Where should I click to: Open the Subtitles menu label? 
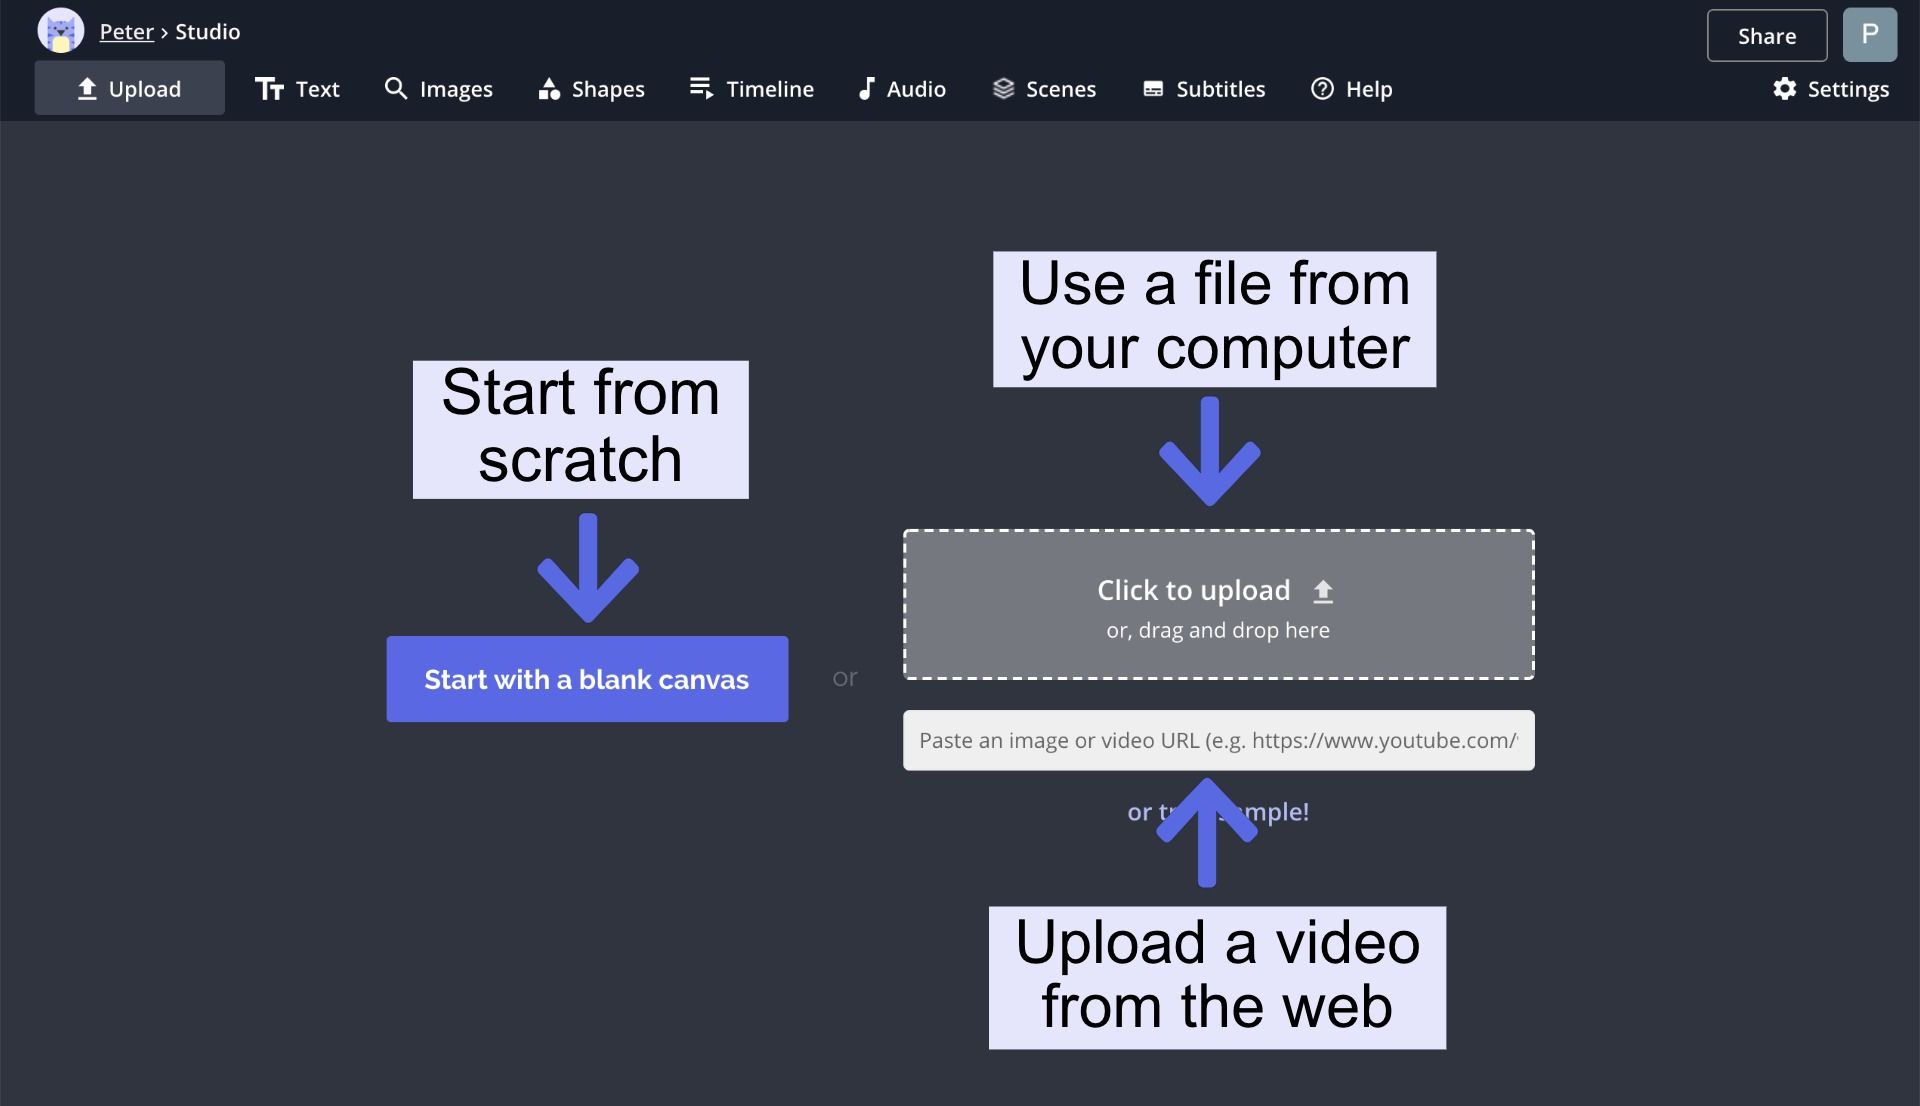1220,89
